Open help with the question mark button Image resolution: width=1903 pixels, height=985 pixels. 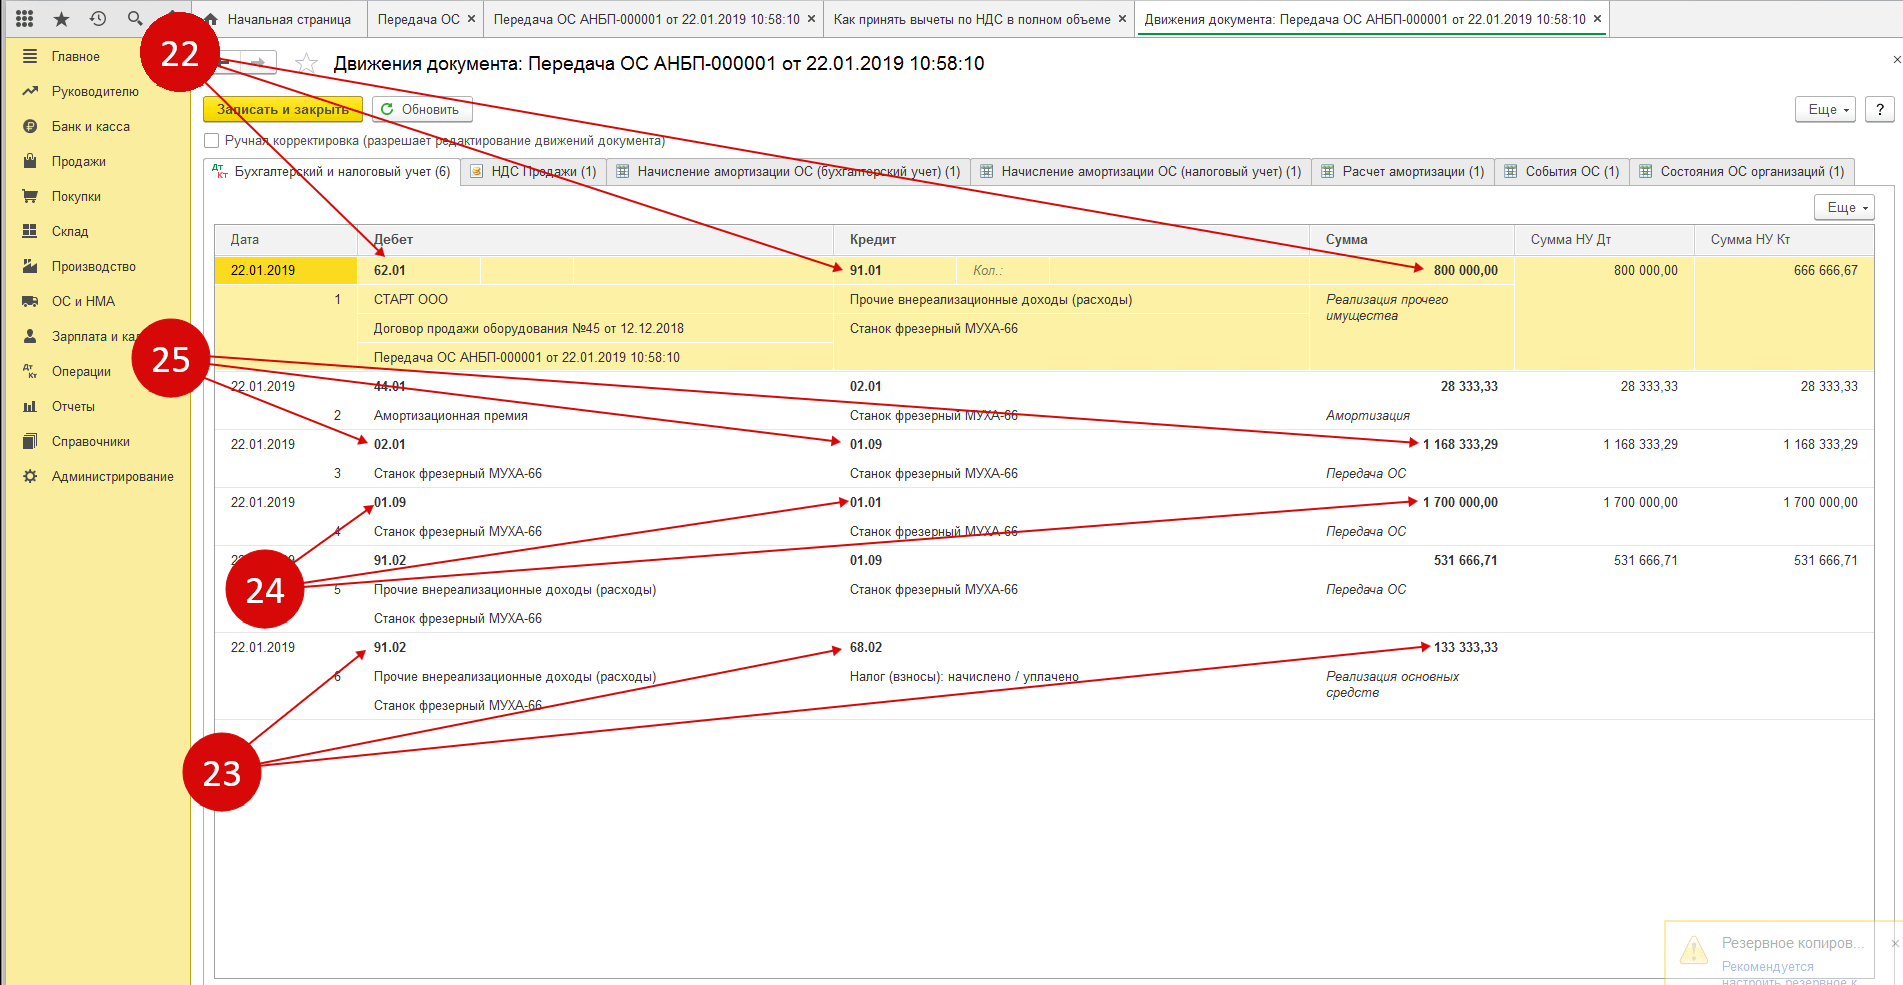pos(1880,109)
